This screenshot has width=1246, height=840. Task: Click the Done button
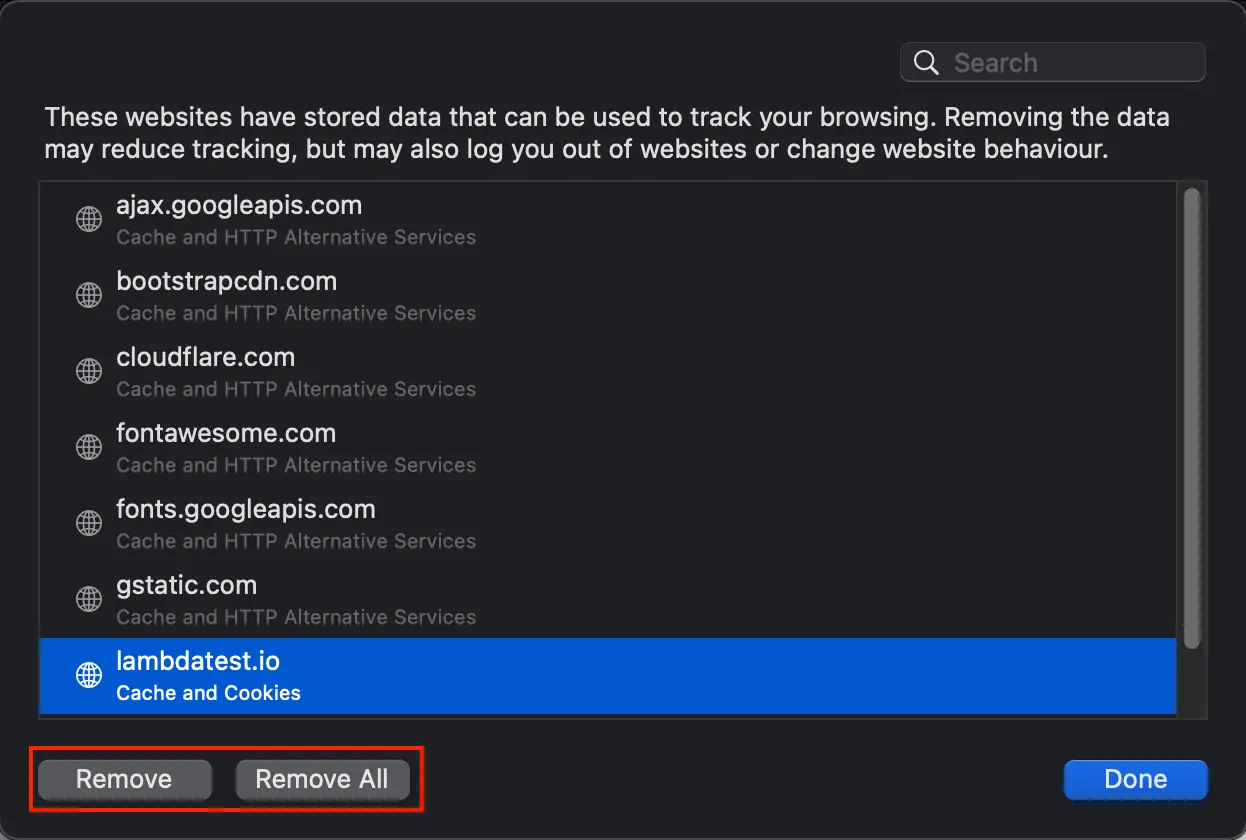click(1135, 779)
